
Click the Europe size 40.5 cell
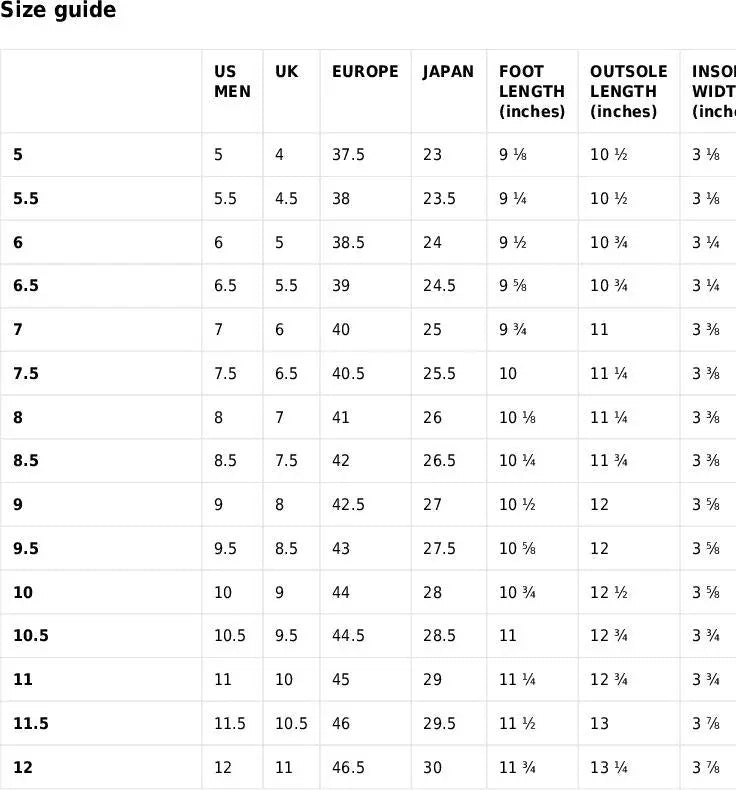[348, 374]
